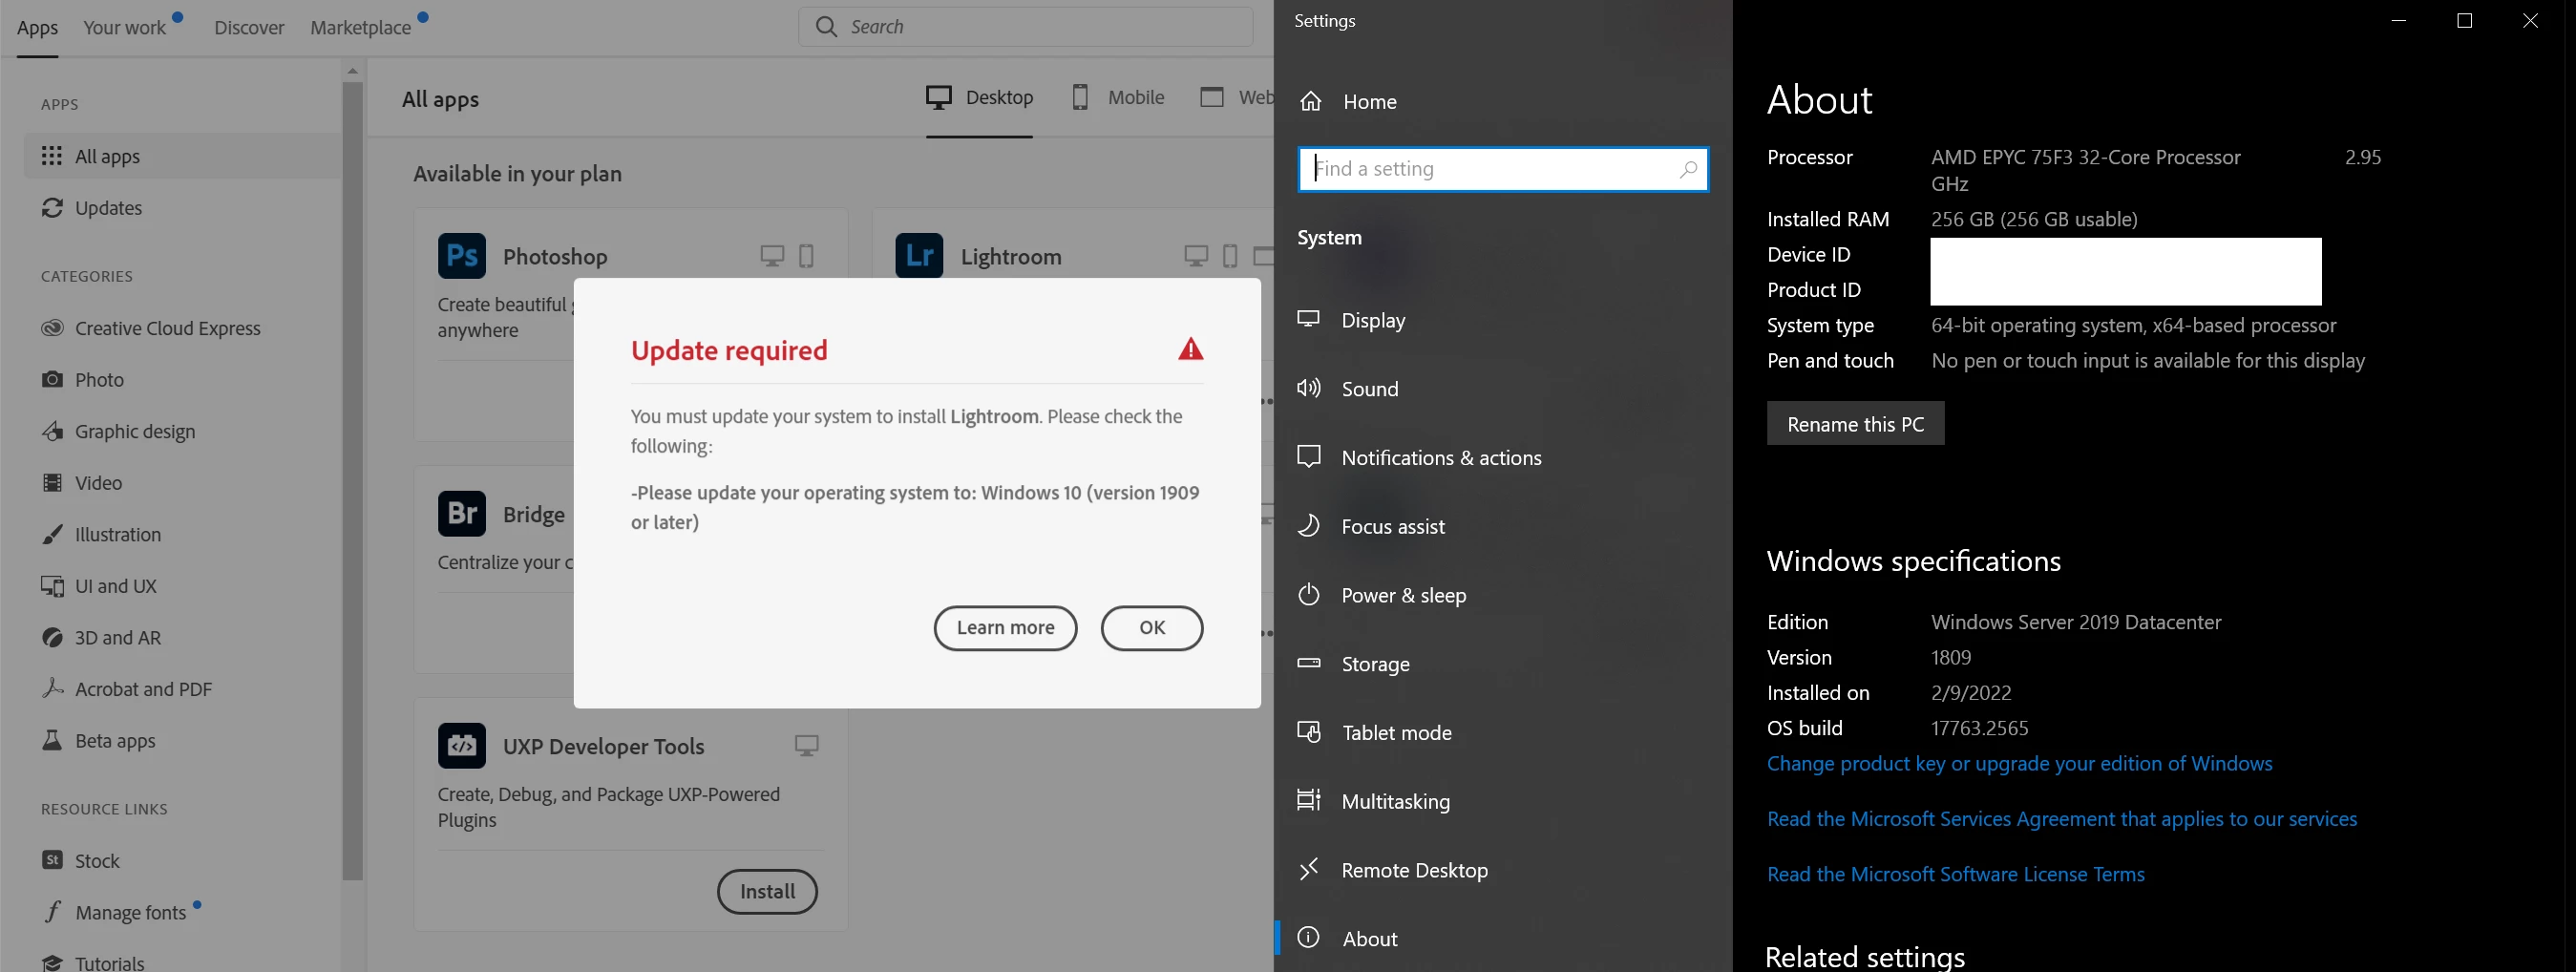Click the UXP Developer Tools icon

[462, 745]
